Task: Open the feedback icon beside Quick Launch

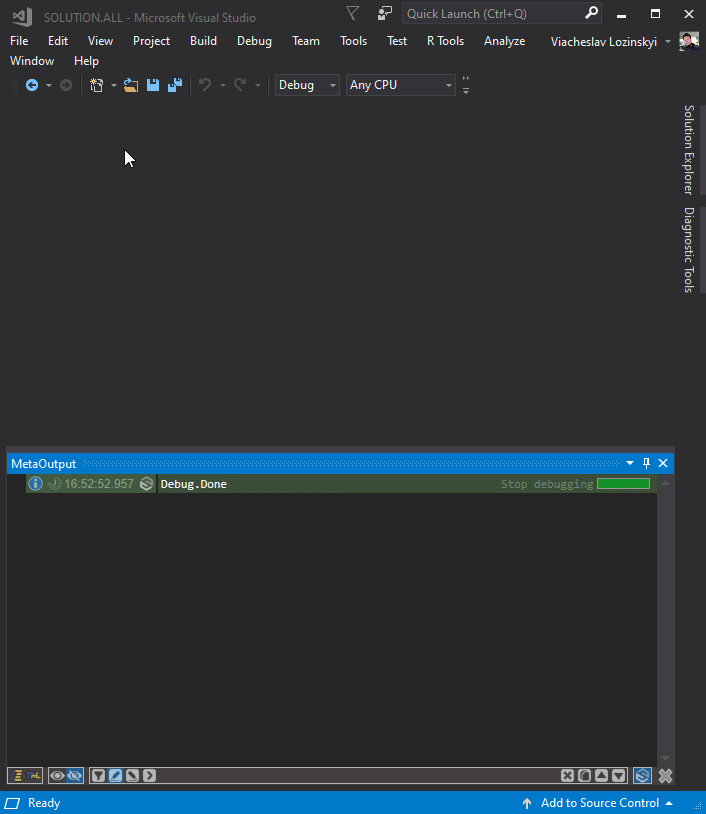Action: 385,14
